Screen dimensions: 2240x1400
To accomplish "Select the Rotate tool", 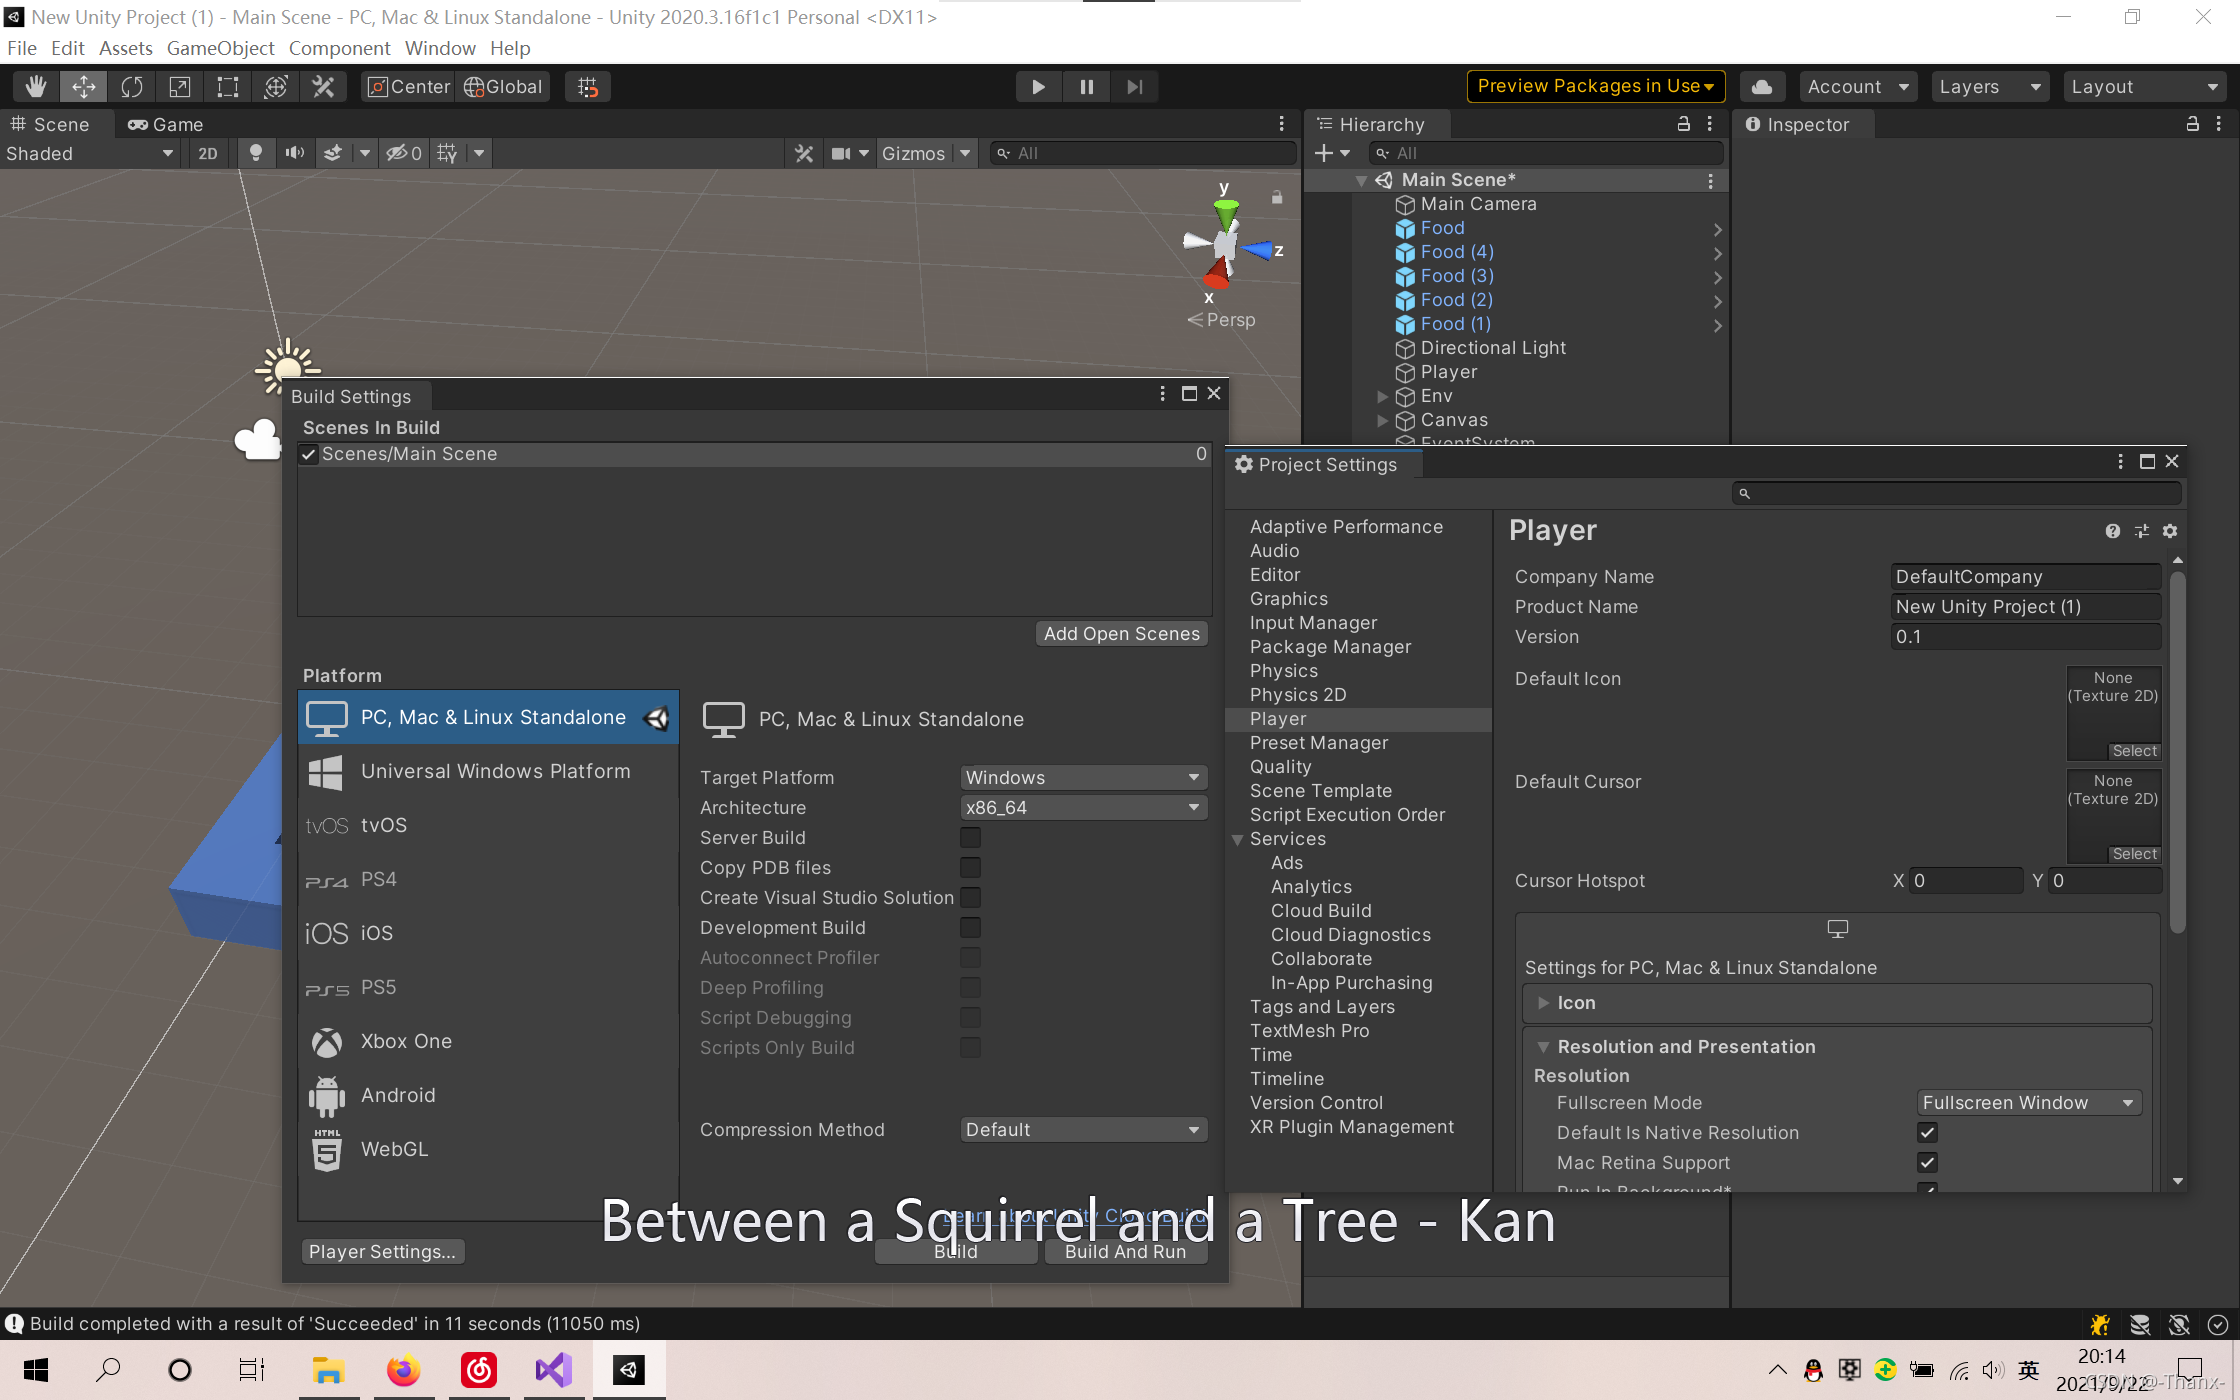I will 132,87.
